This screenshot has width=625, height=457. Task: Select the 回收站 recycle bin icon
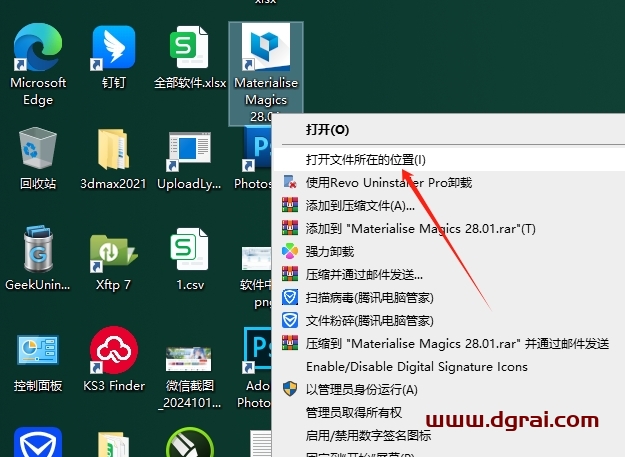[38, 148]
